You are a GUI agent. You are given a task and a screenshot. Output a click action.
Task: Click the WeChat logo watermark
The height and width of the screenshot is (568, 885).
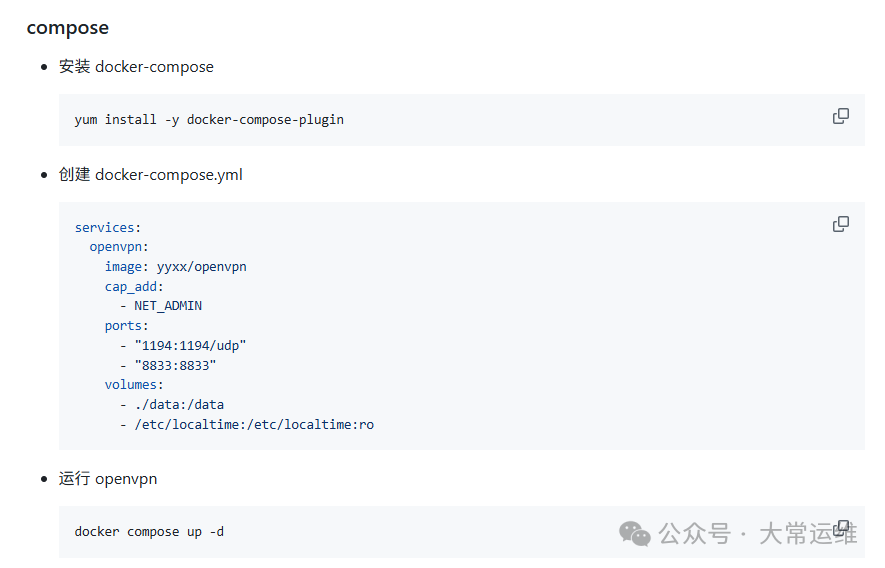click(x=635, y=534)
